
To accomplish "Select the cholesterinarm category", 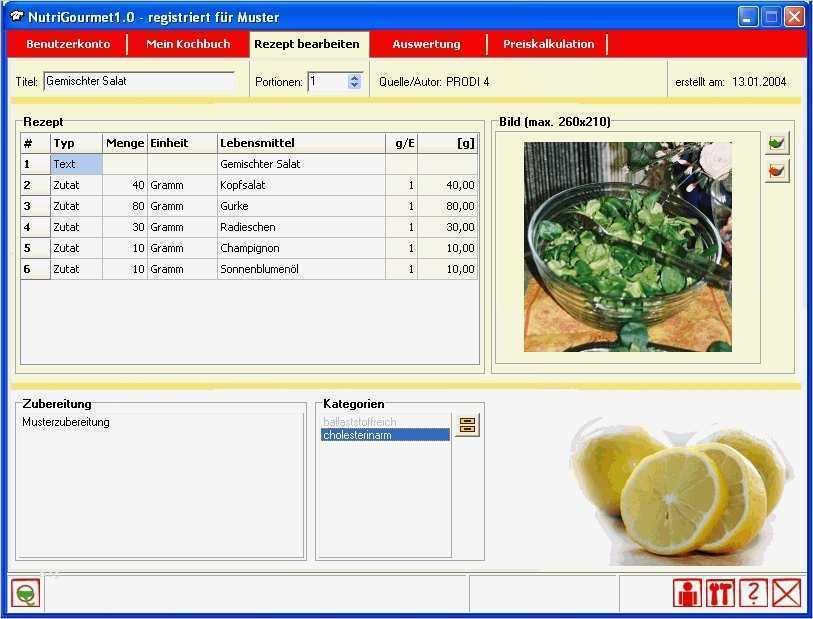I will point(385,434).
